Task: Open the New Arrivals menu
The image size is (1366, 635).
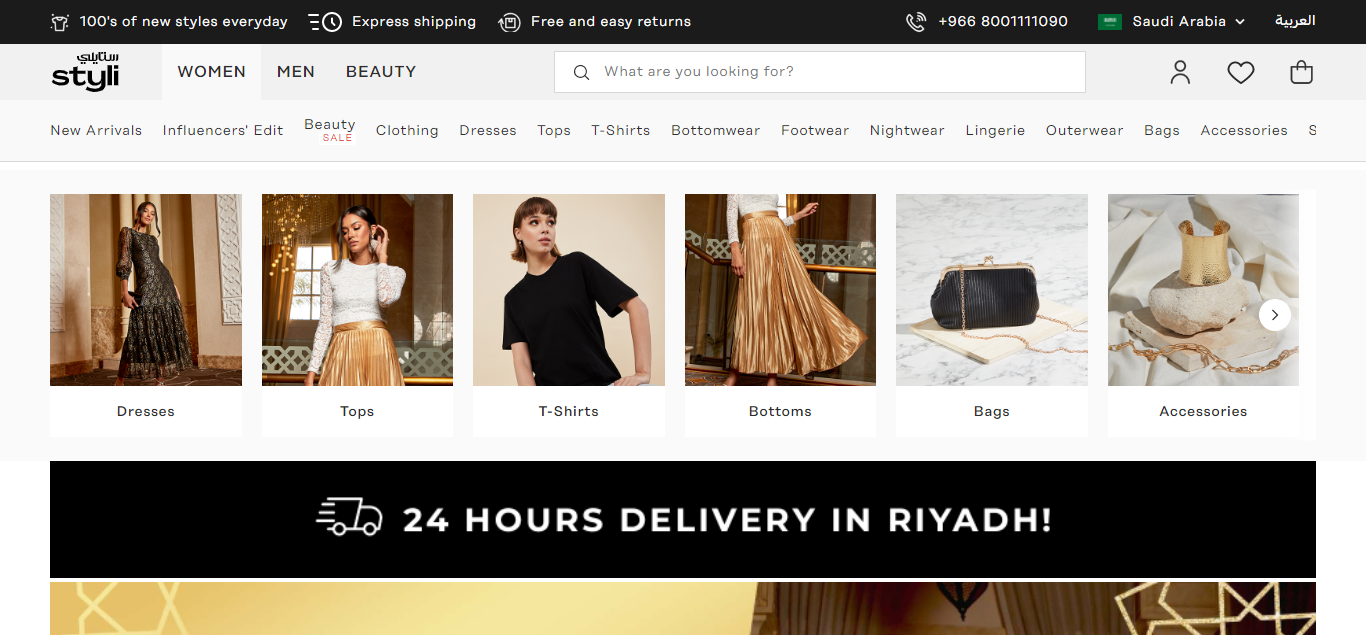Action: [96, 130]
